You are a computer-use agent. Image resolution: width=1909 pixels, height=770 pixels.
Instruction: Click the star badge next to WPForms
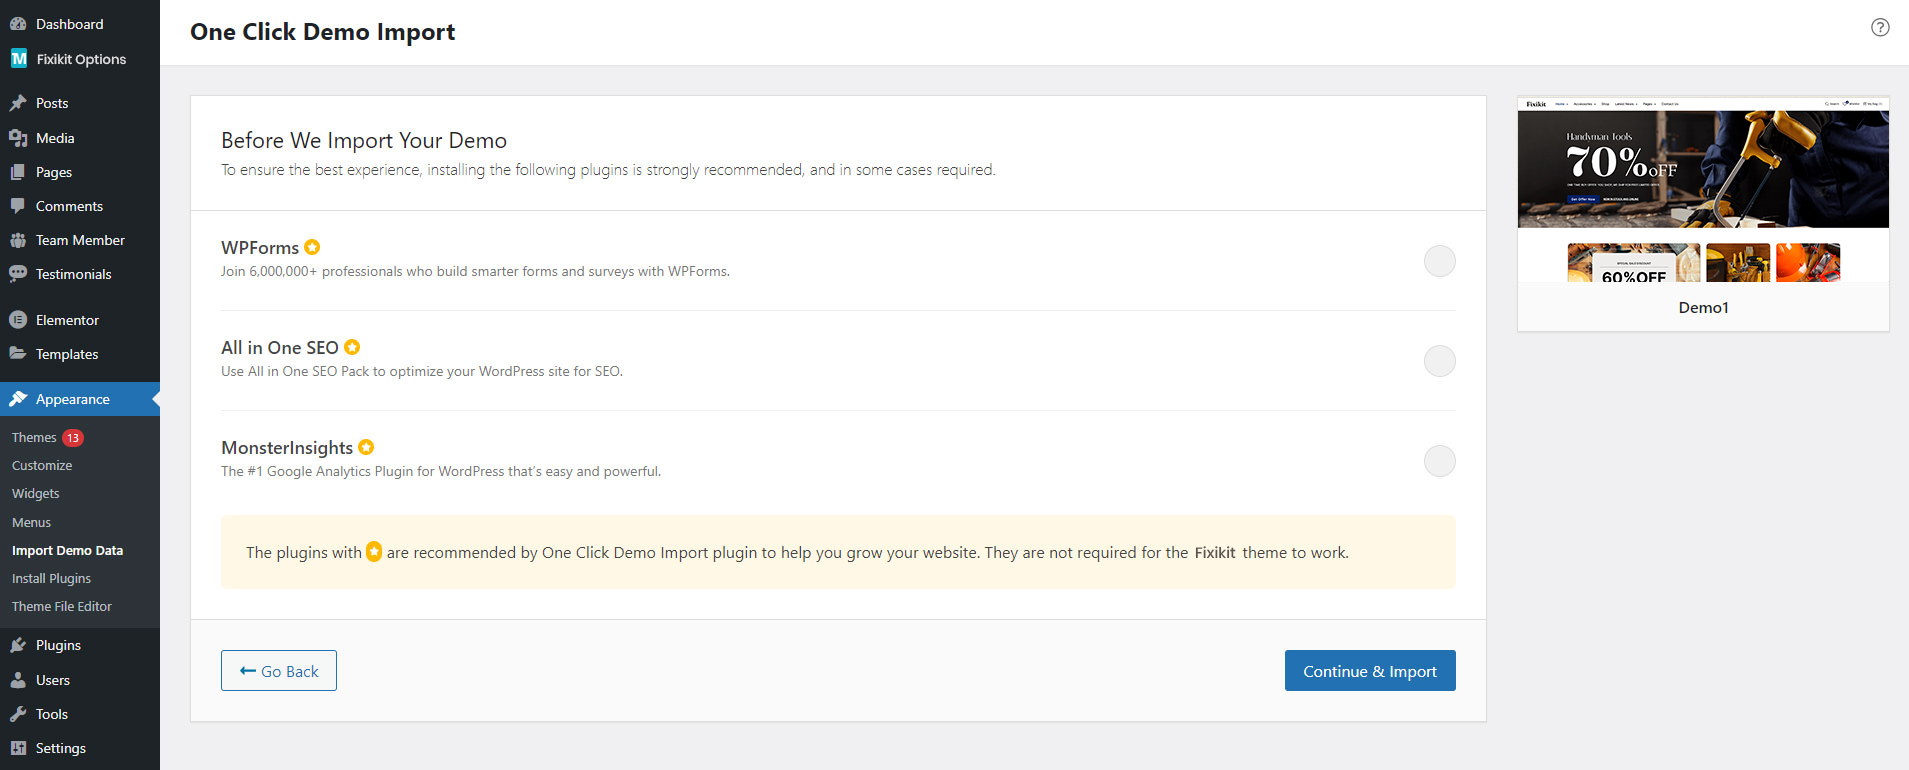[x=312, y=247]
